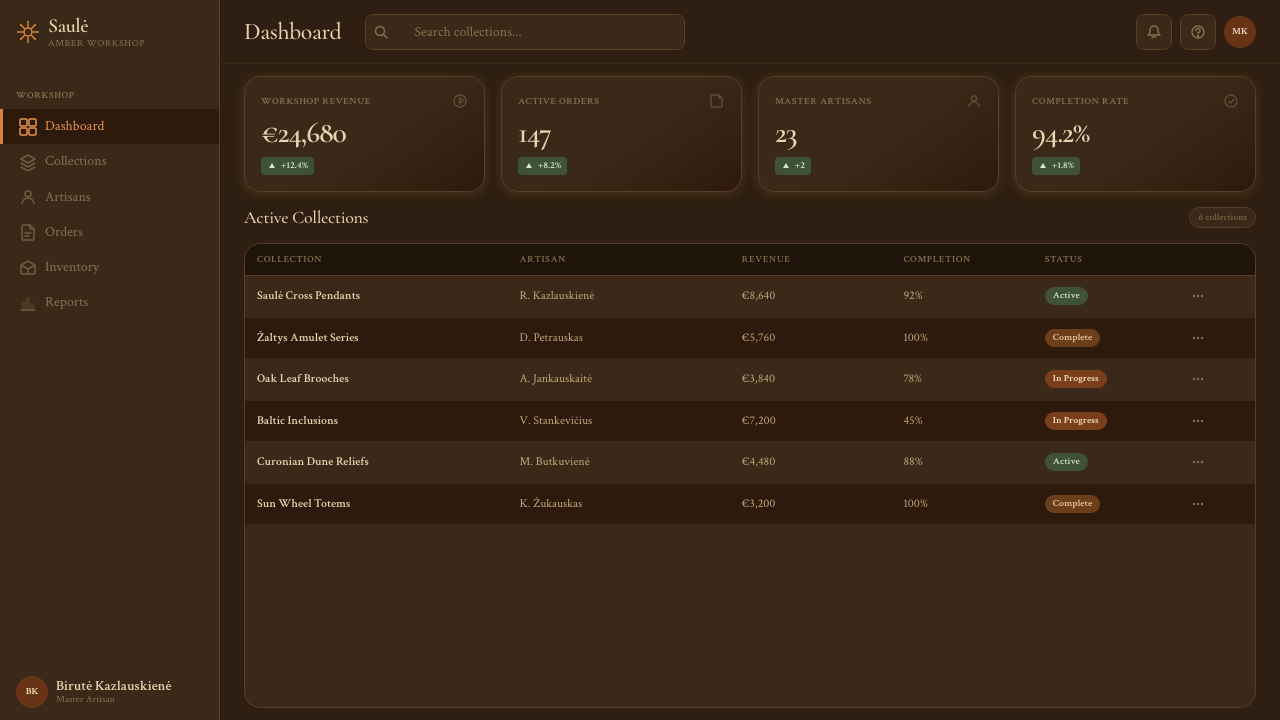Click Complete status of Sun Wheel Totems
The width and height of the screenshot is (1280, 720).
point(1072,504)
